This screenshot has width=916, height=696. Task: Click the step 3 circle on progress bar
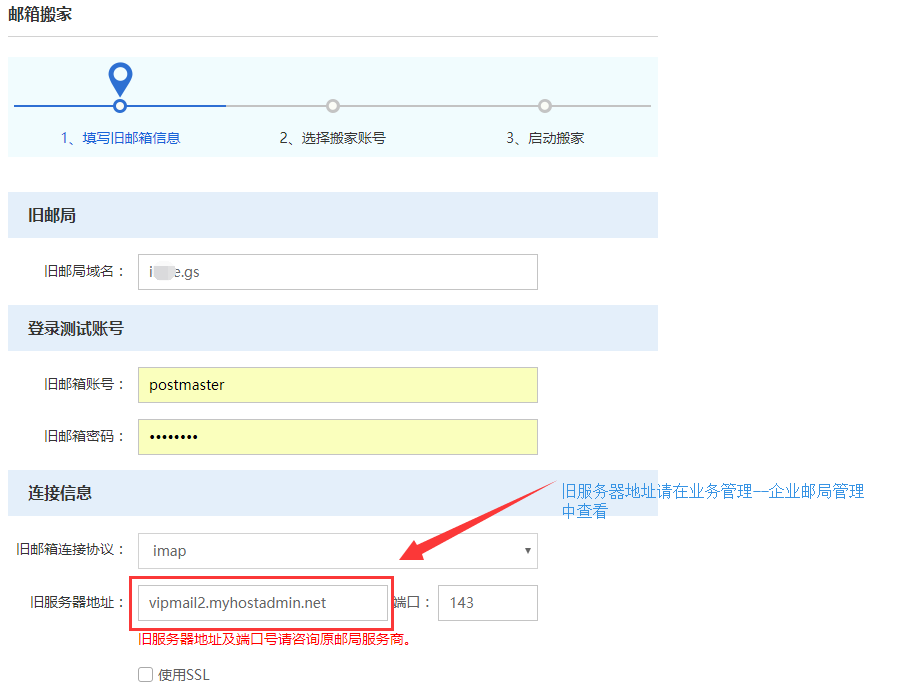coord(545,106)
